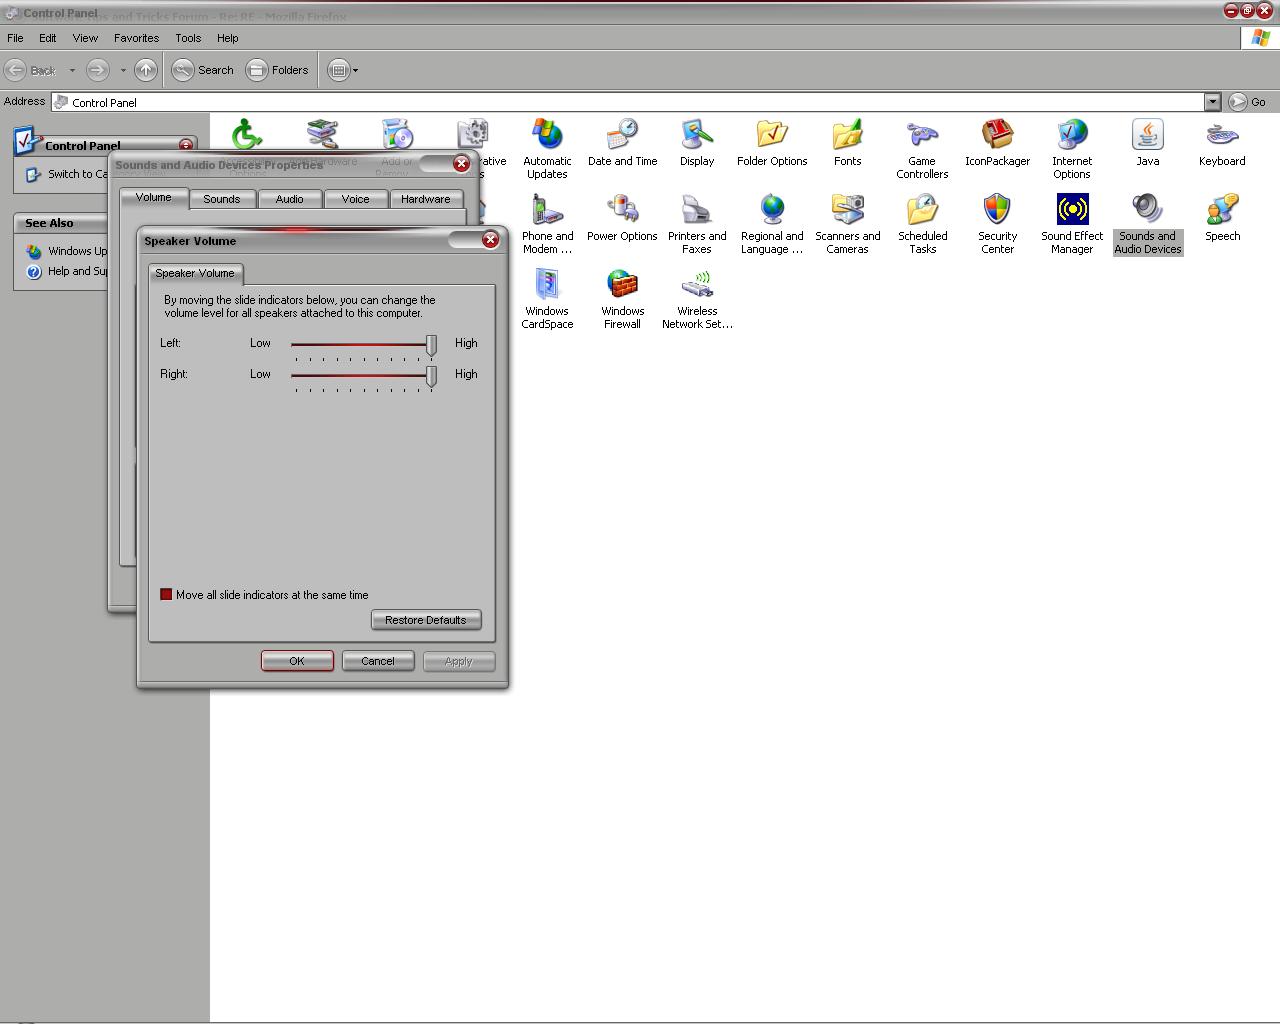
Task: Expand the Address bar dropdown
Action: 1212,102
